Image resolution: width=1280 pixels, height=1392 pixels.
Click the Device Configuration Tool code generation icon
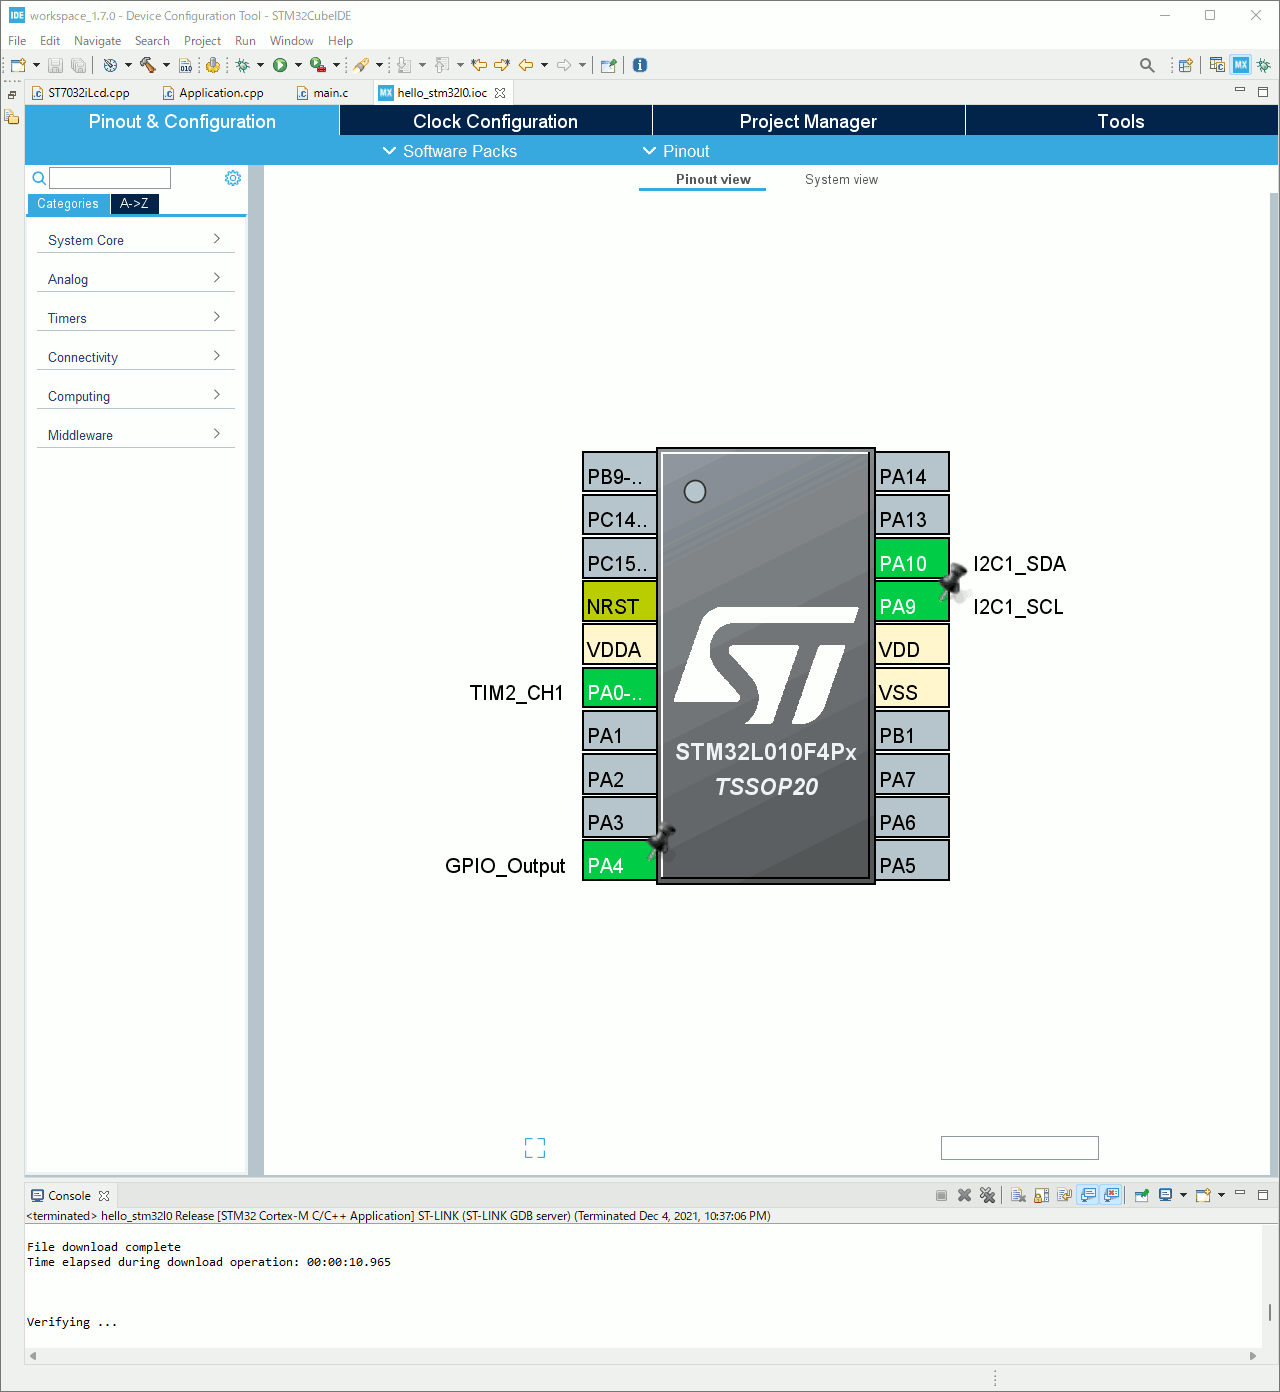pos(212,65)
